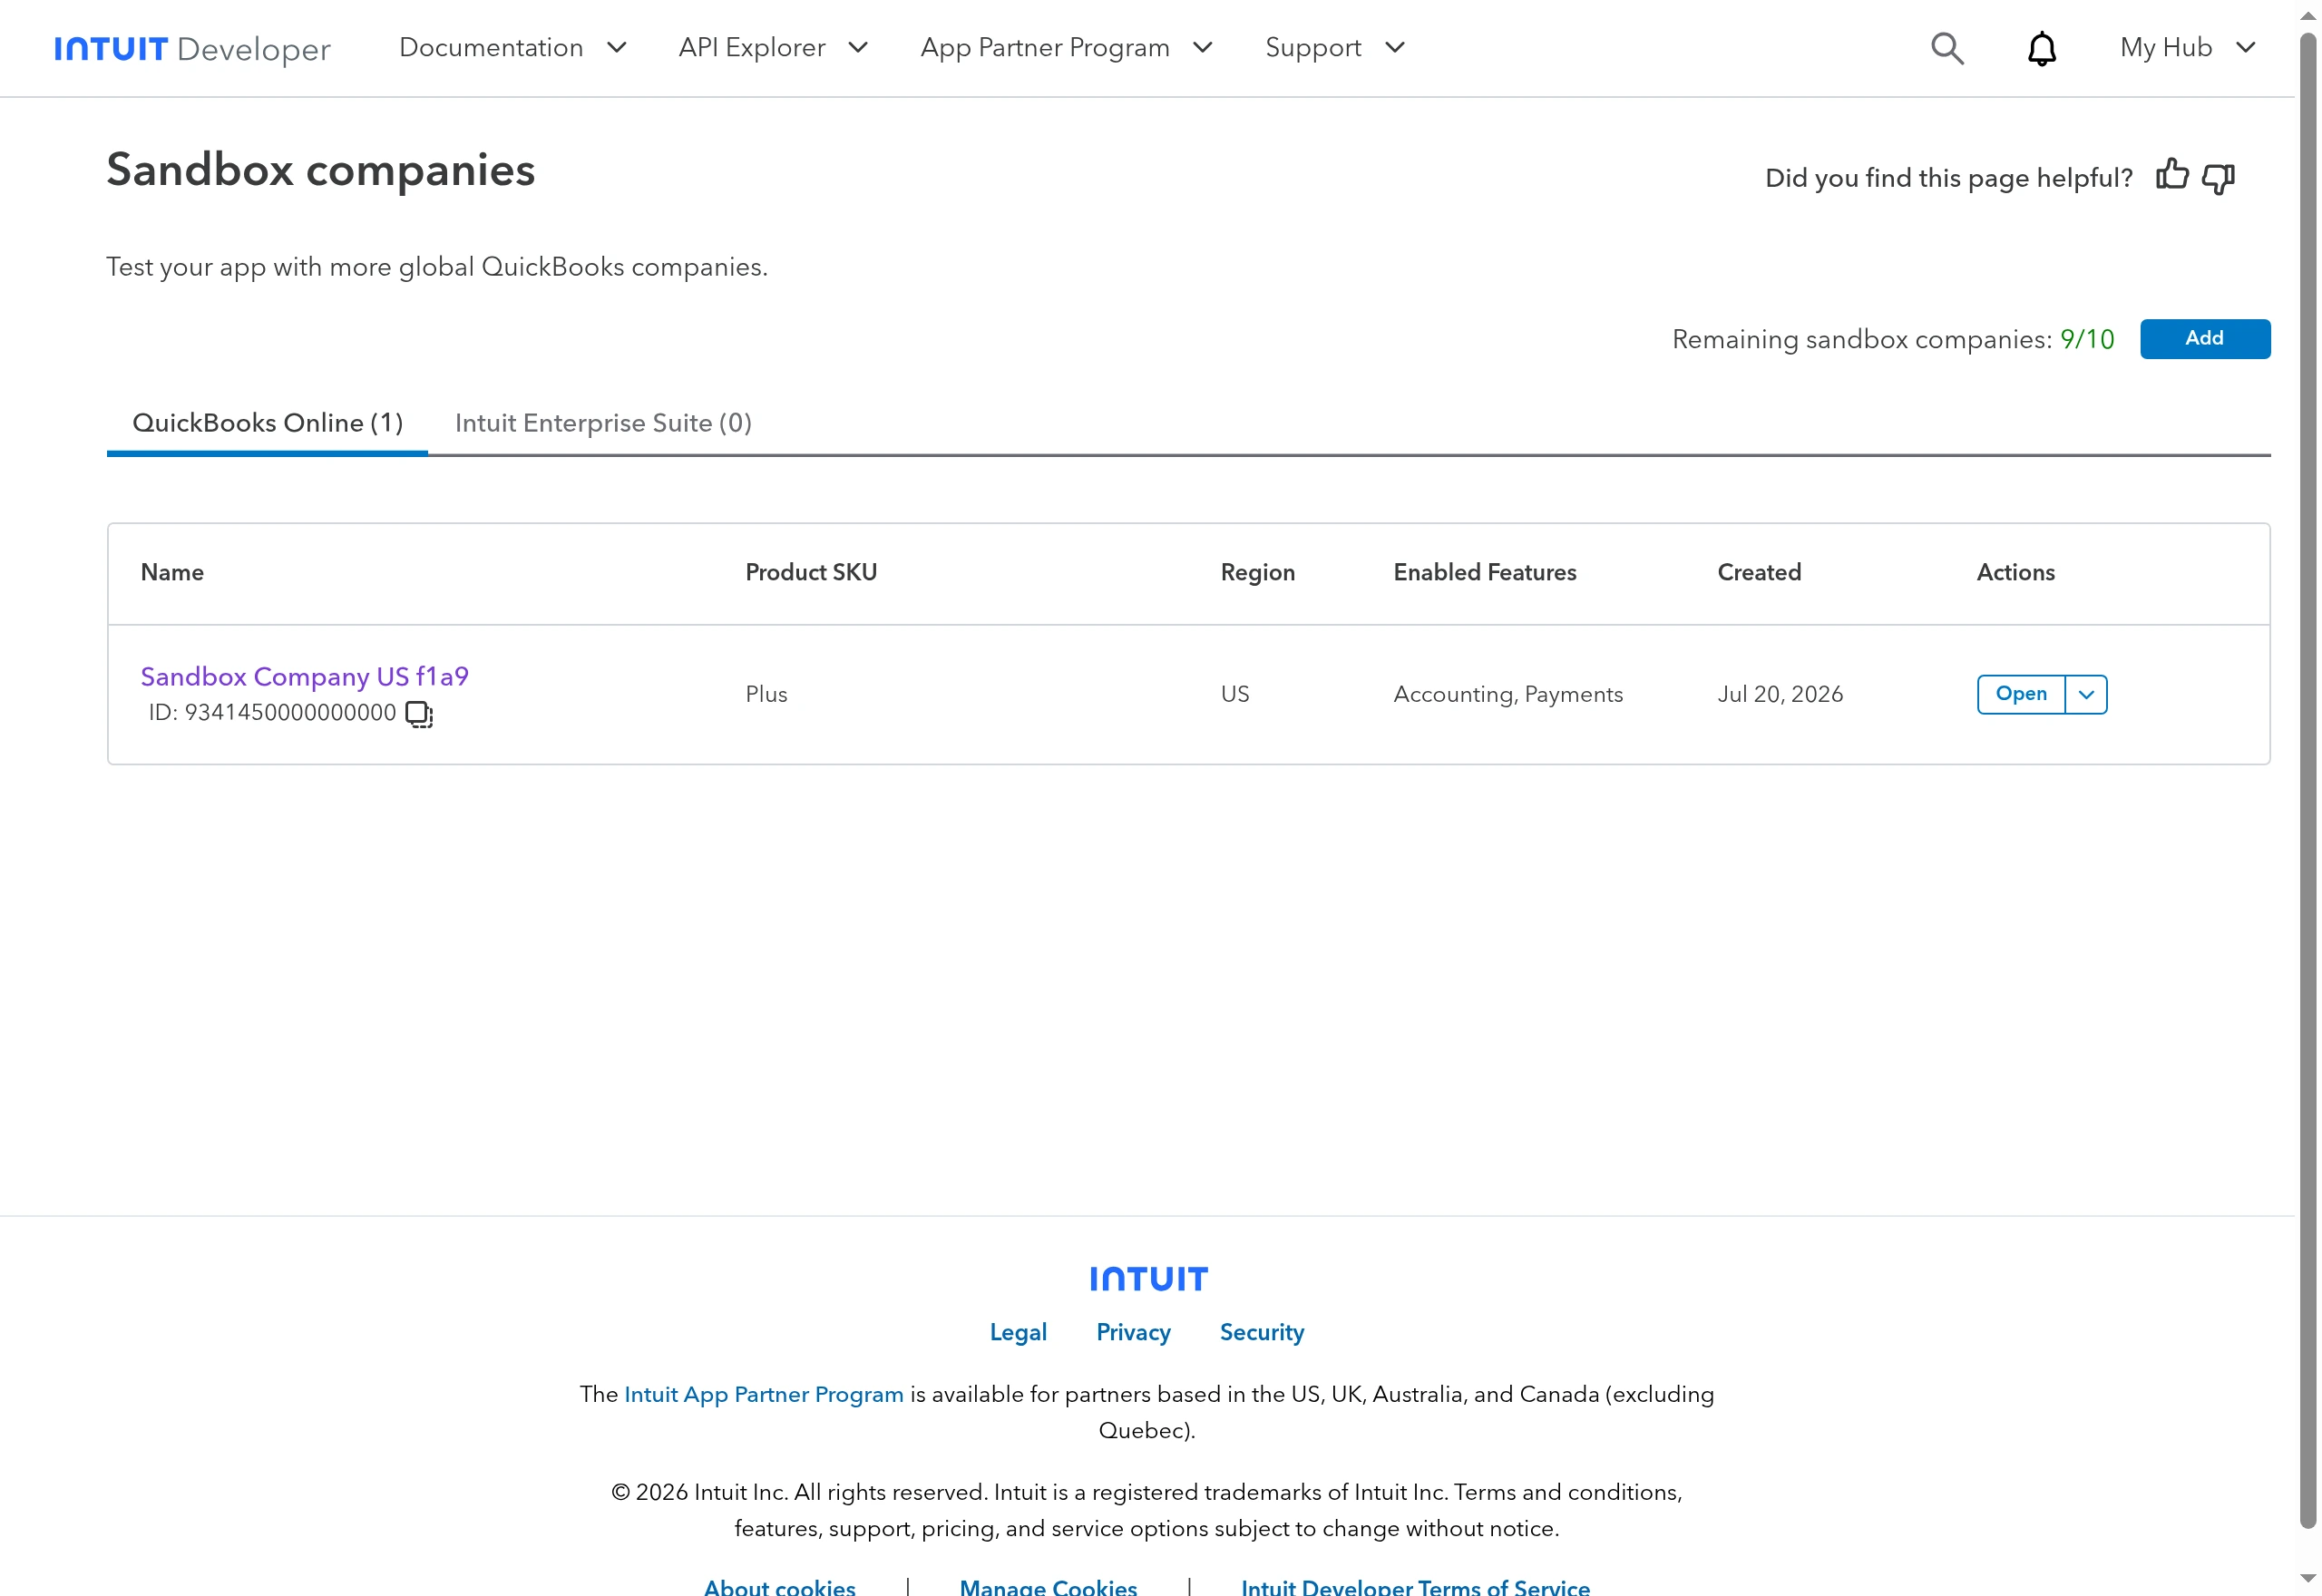Open the My Hub dropdown
The width and height of the screenshot is (2322, 1596).
pos(2187,48)
